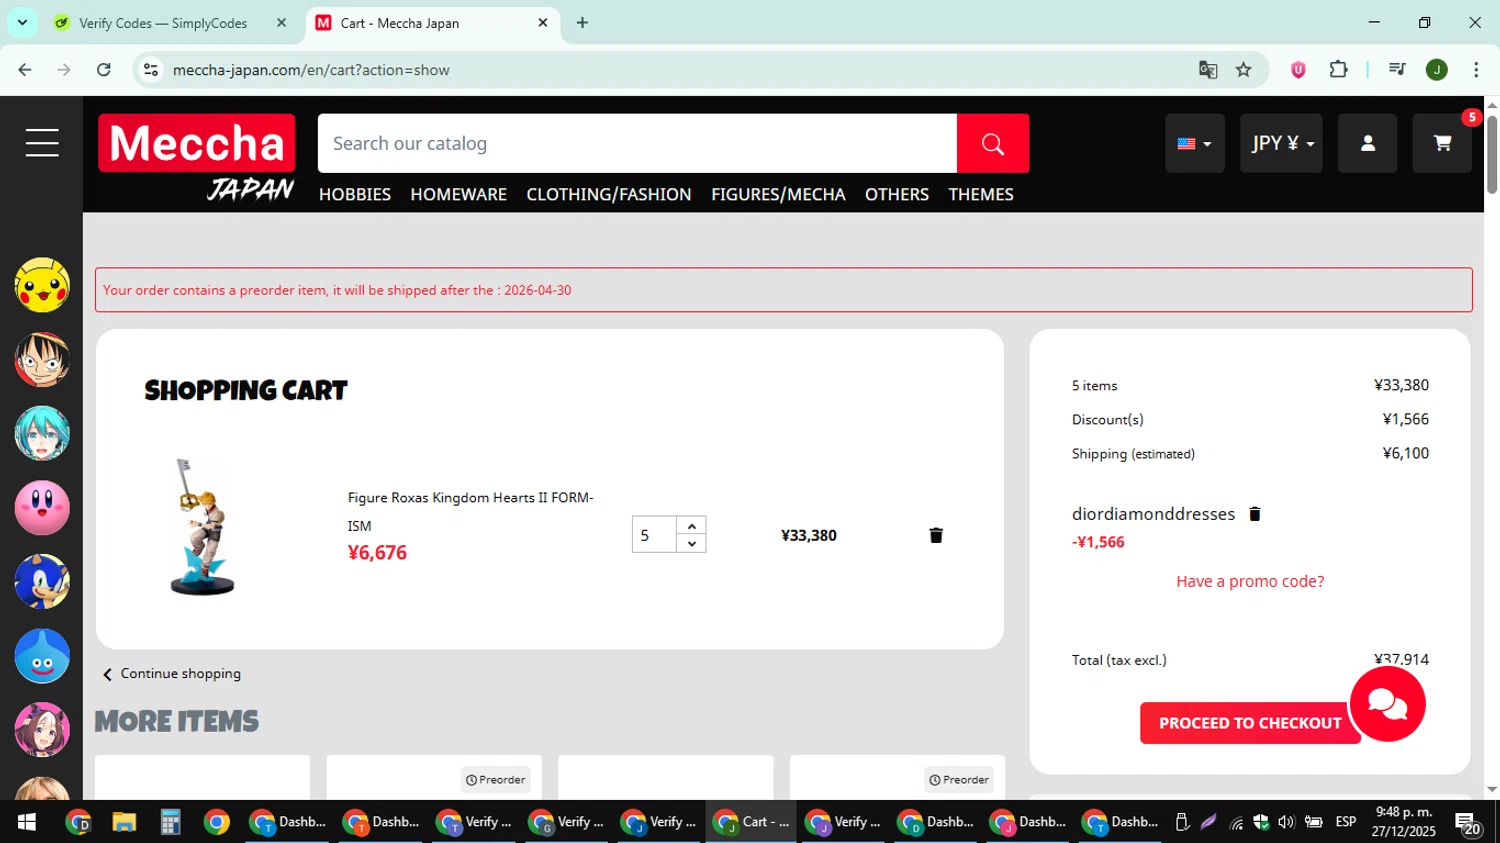
Task: Select the Pikachu character icon in sidebar
Action: (42, 286)
